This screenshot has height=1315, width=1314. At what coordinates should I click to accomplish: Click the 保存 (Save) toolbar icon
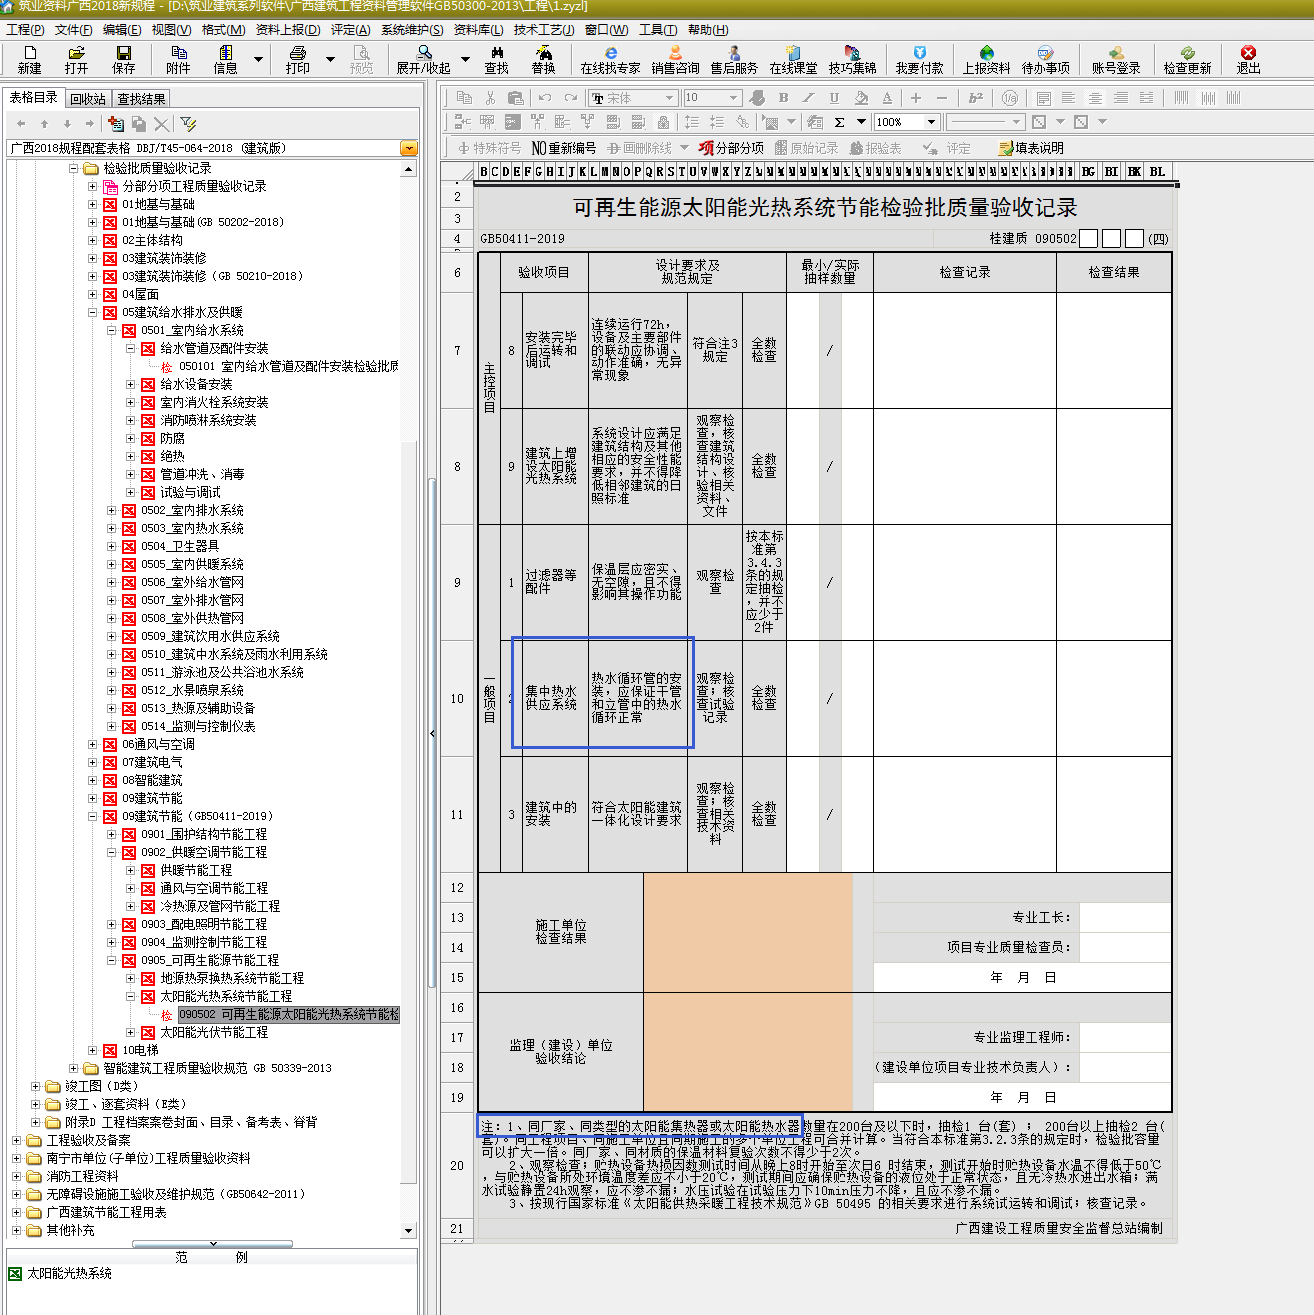[x=123, y=59]
